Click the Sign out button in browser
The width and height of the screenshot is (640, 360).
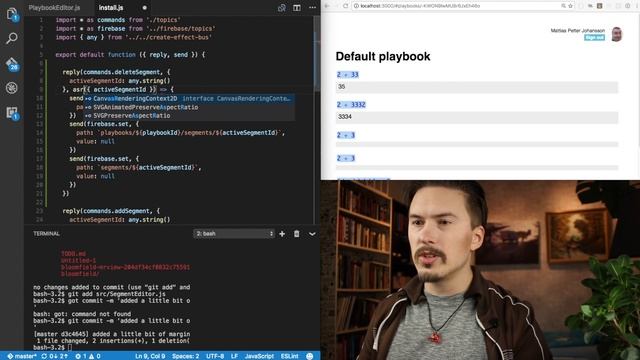(594, 37)
